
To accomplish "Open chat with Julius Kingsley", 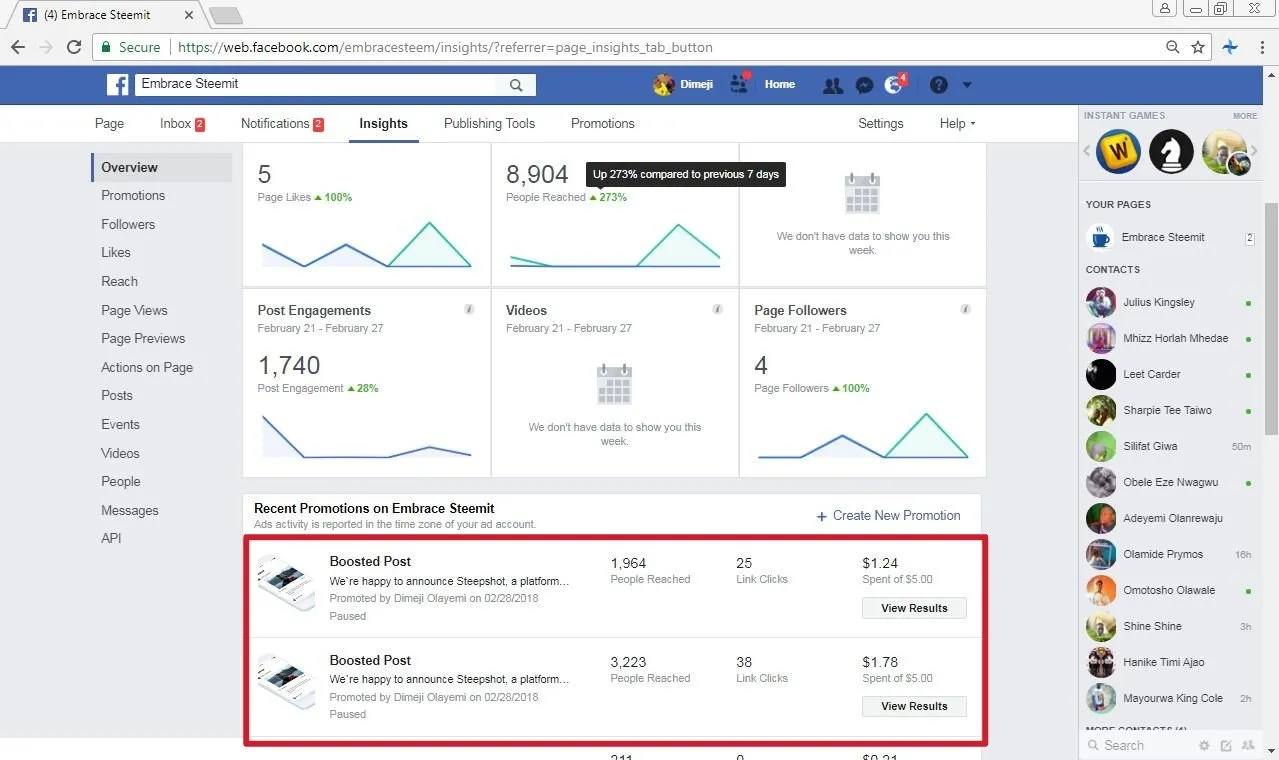I will pos(1170,303).
